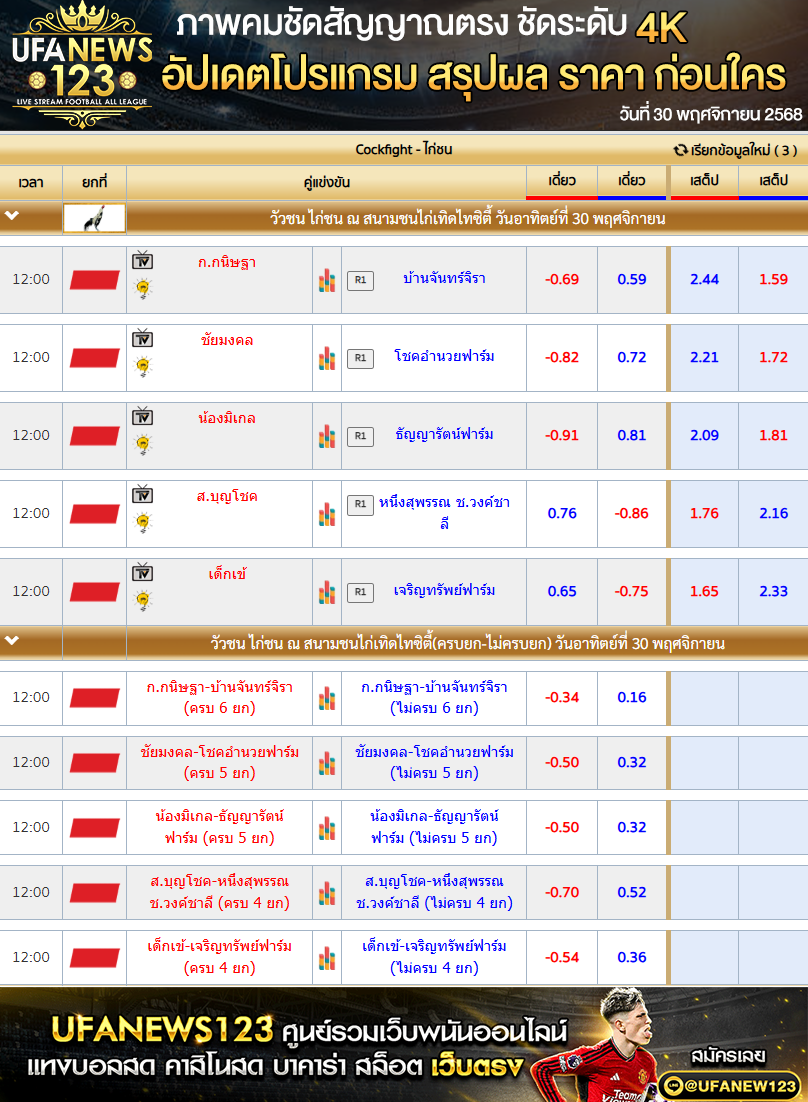Click the red round swatch in ชัยมงคล row
808x1102 pixels.
tap(95, 358)
